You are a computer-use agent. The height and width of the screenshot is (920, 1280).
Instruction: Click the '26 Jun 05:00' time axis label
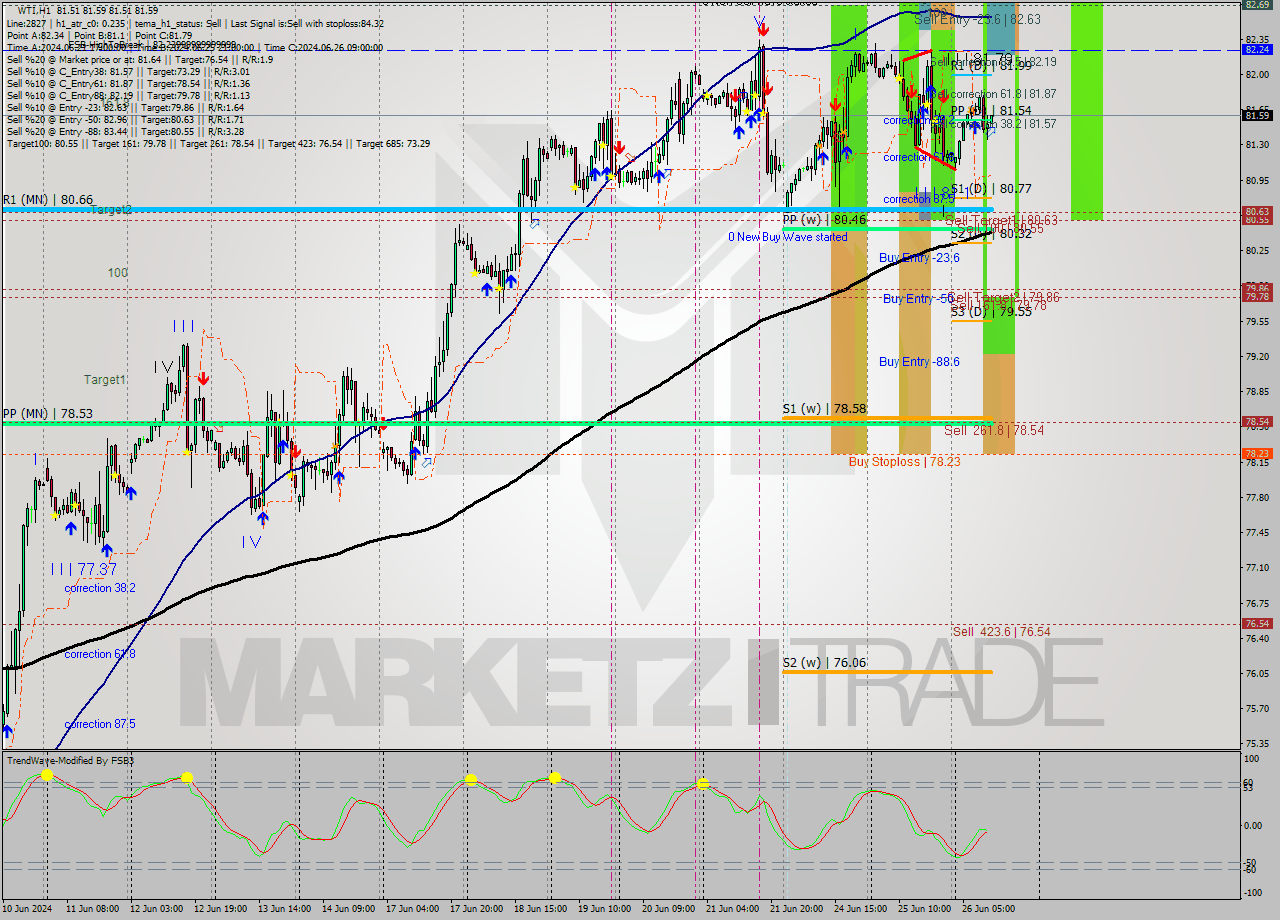pyautogui.click(x=989, y=909)
